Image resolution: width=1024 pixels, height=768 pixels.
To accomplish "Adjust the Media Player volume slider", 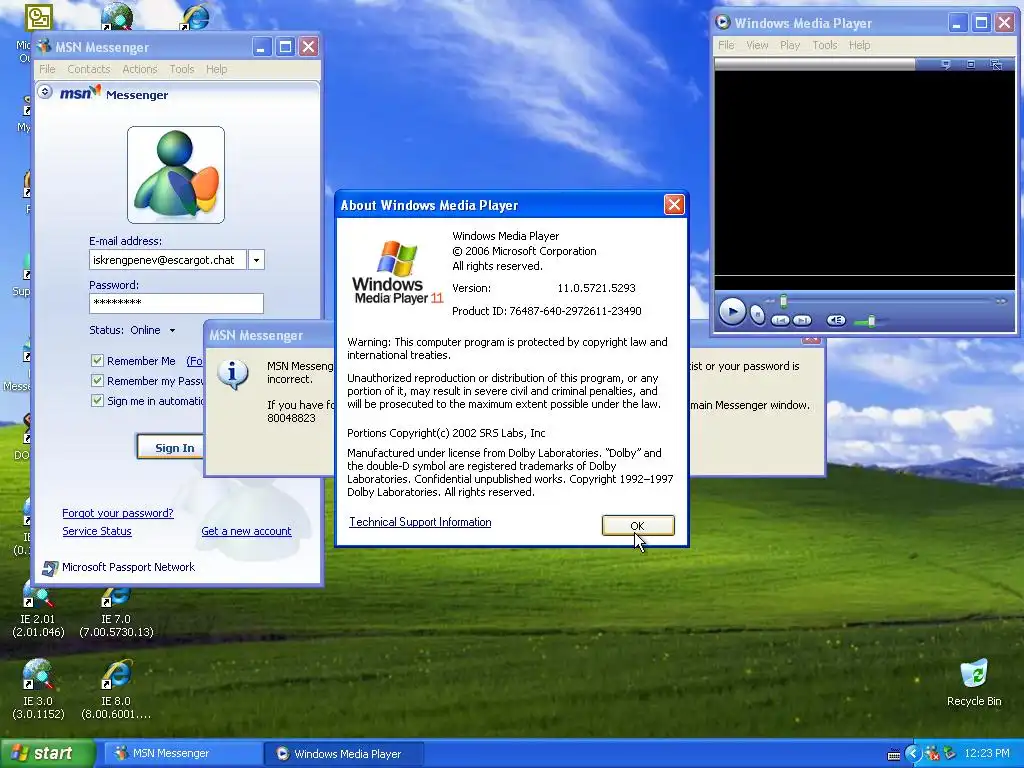I will coord(871,321).
